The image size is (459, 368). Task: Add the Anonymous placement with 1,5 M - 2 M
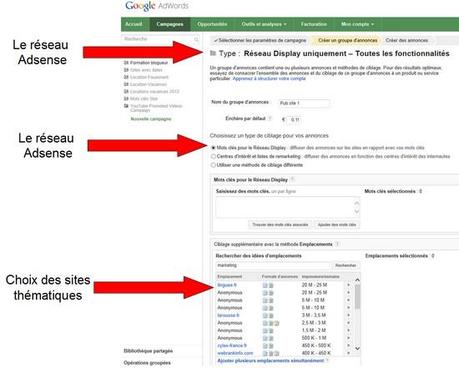point(349,330)
